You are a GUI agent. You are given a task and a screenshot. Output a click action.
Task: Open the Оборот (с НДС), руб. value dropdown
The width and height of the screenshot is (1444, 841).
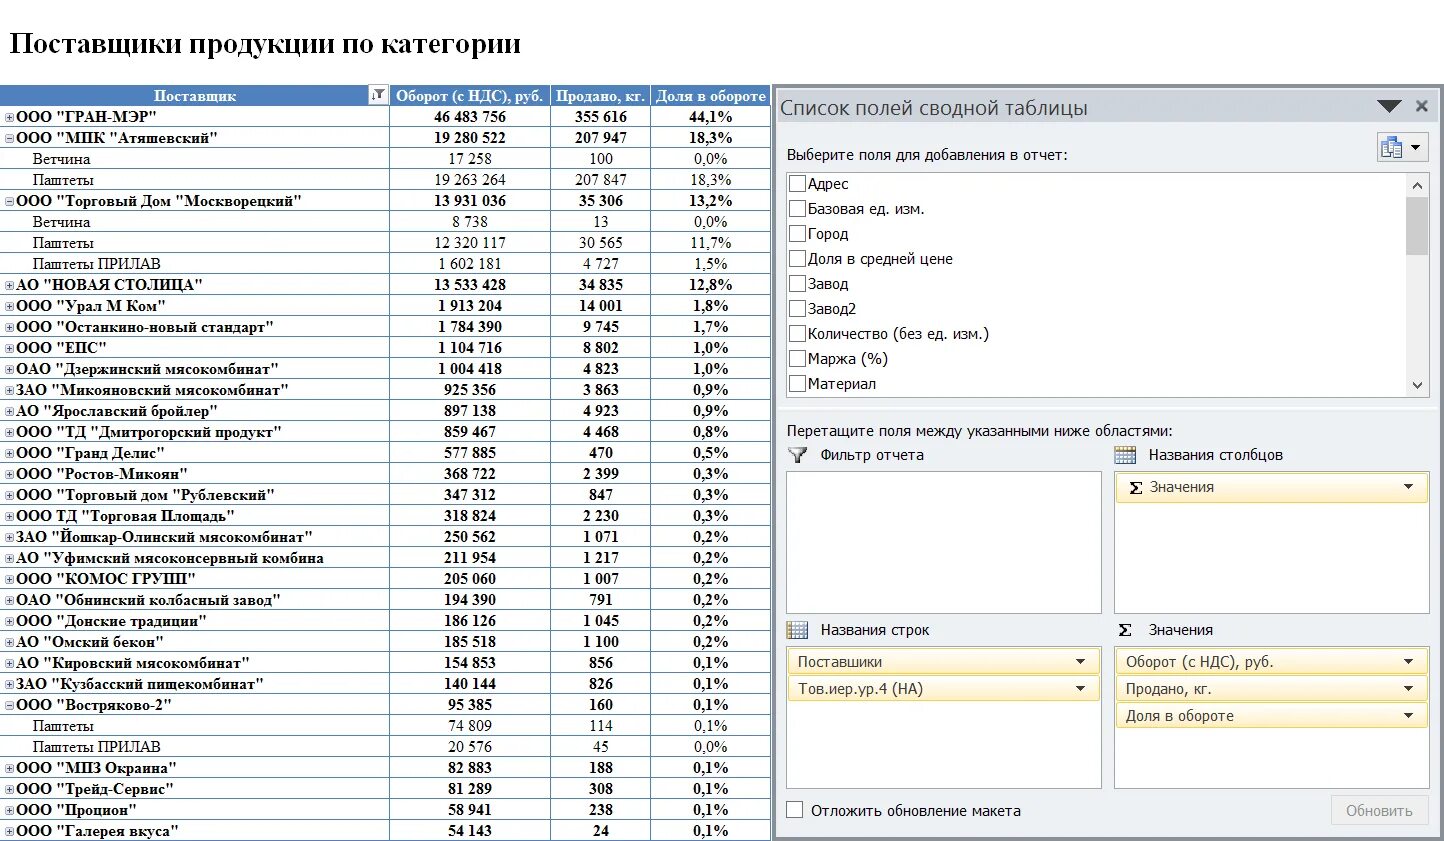pyautogui.click(x=1408, y=662)
